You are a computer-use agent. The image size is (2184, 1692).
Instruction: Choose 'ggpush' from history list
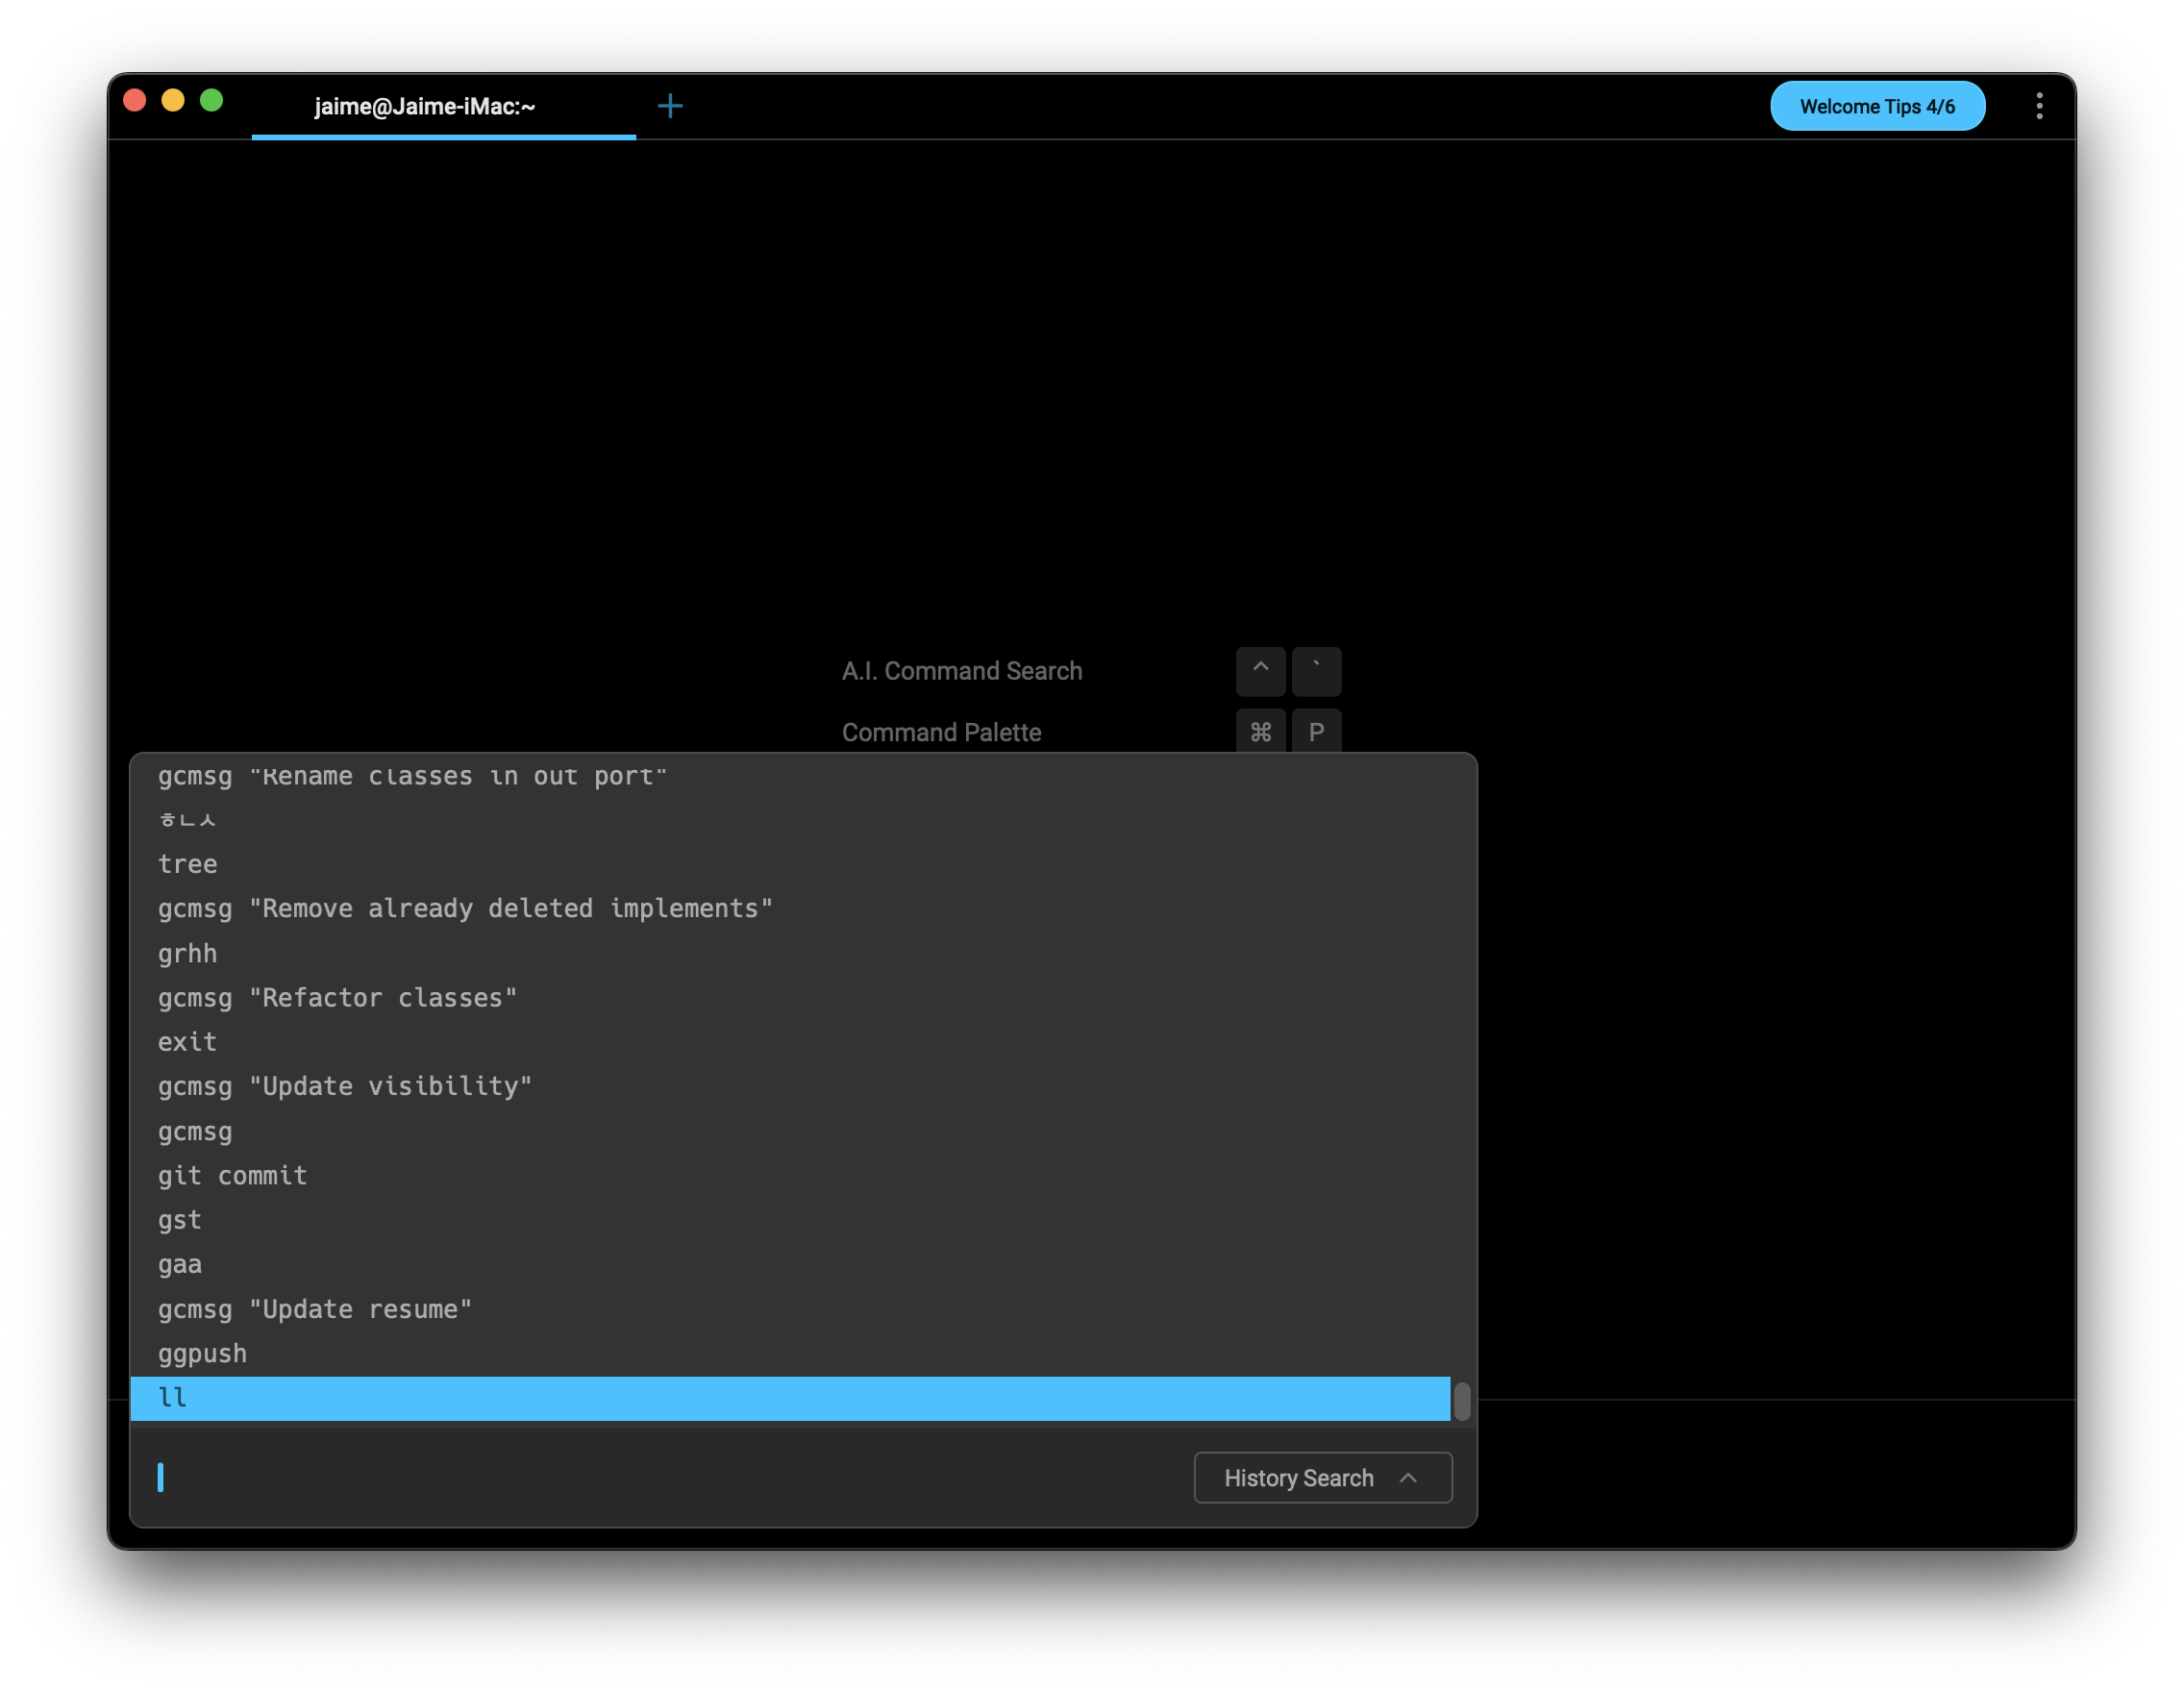pos(202,1353)
